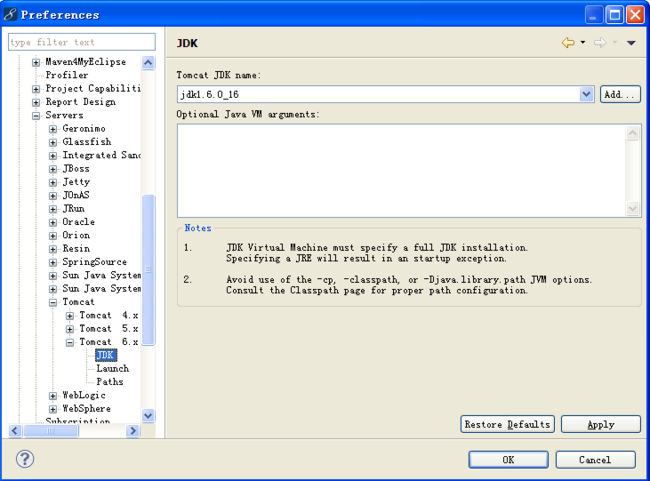Screen dimensions: 650x481
Task: Expand the Oracle server node
Action: click(x=53, y=222)
